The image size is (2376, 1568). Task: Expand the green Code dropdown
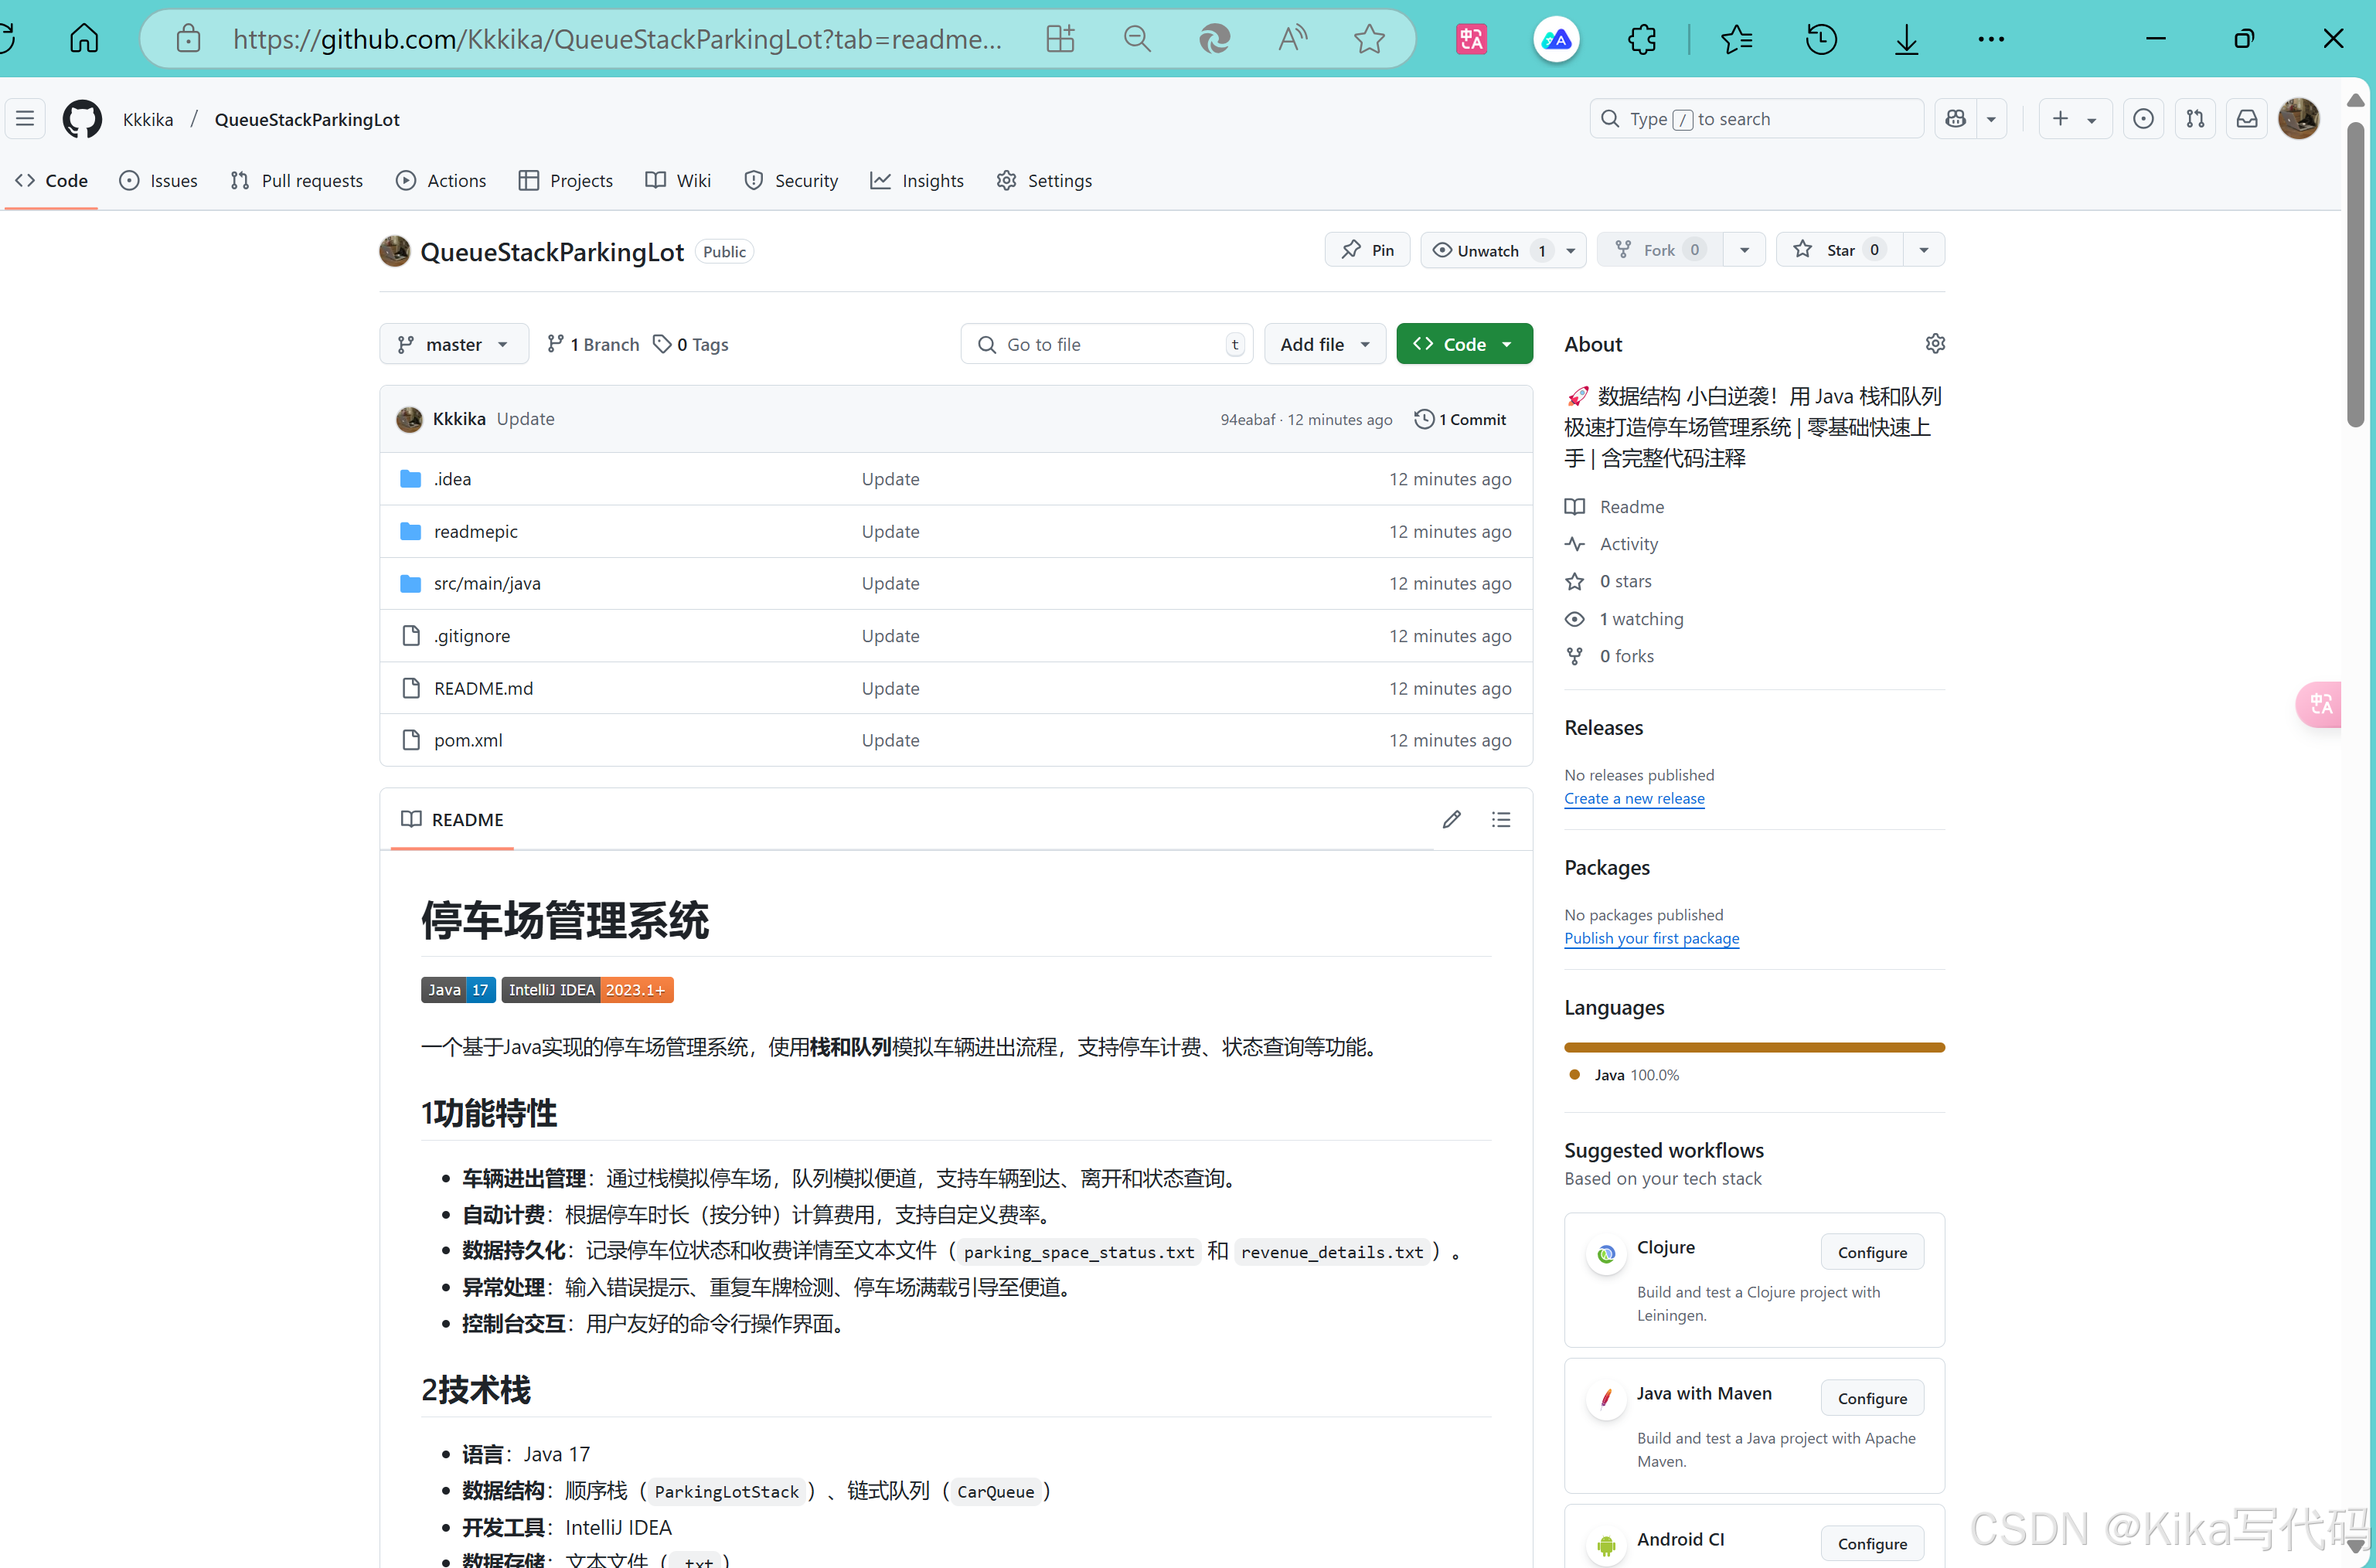pos(1463,344)
